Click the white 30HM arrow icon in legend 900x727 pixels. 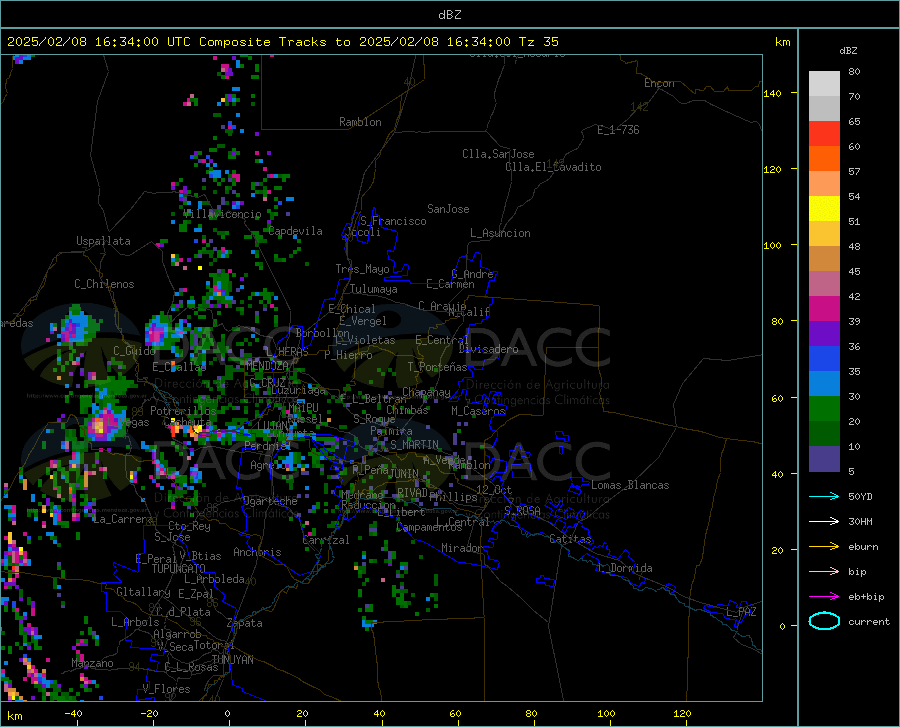(824, 521)
